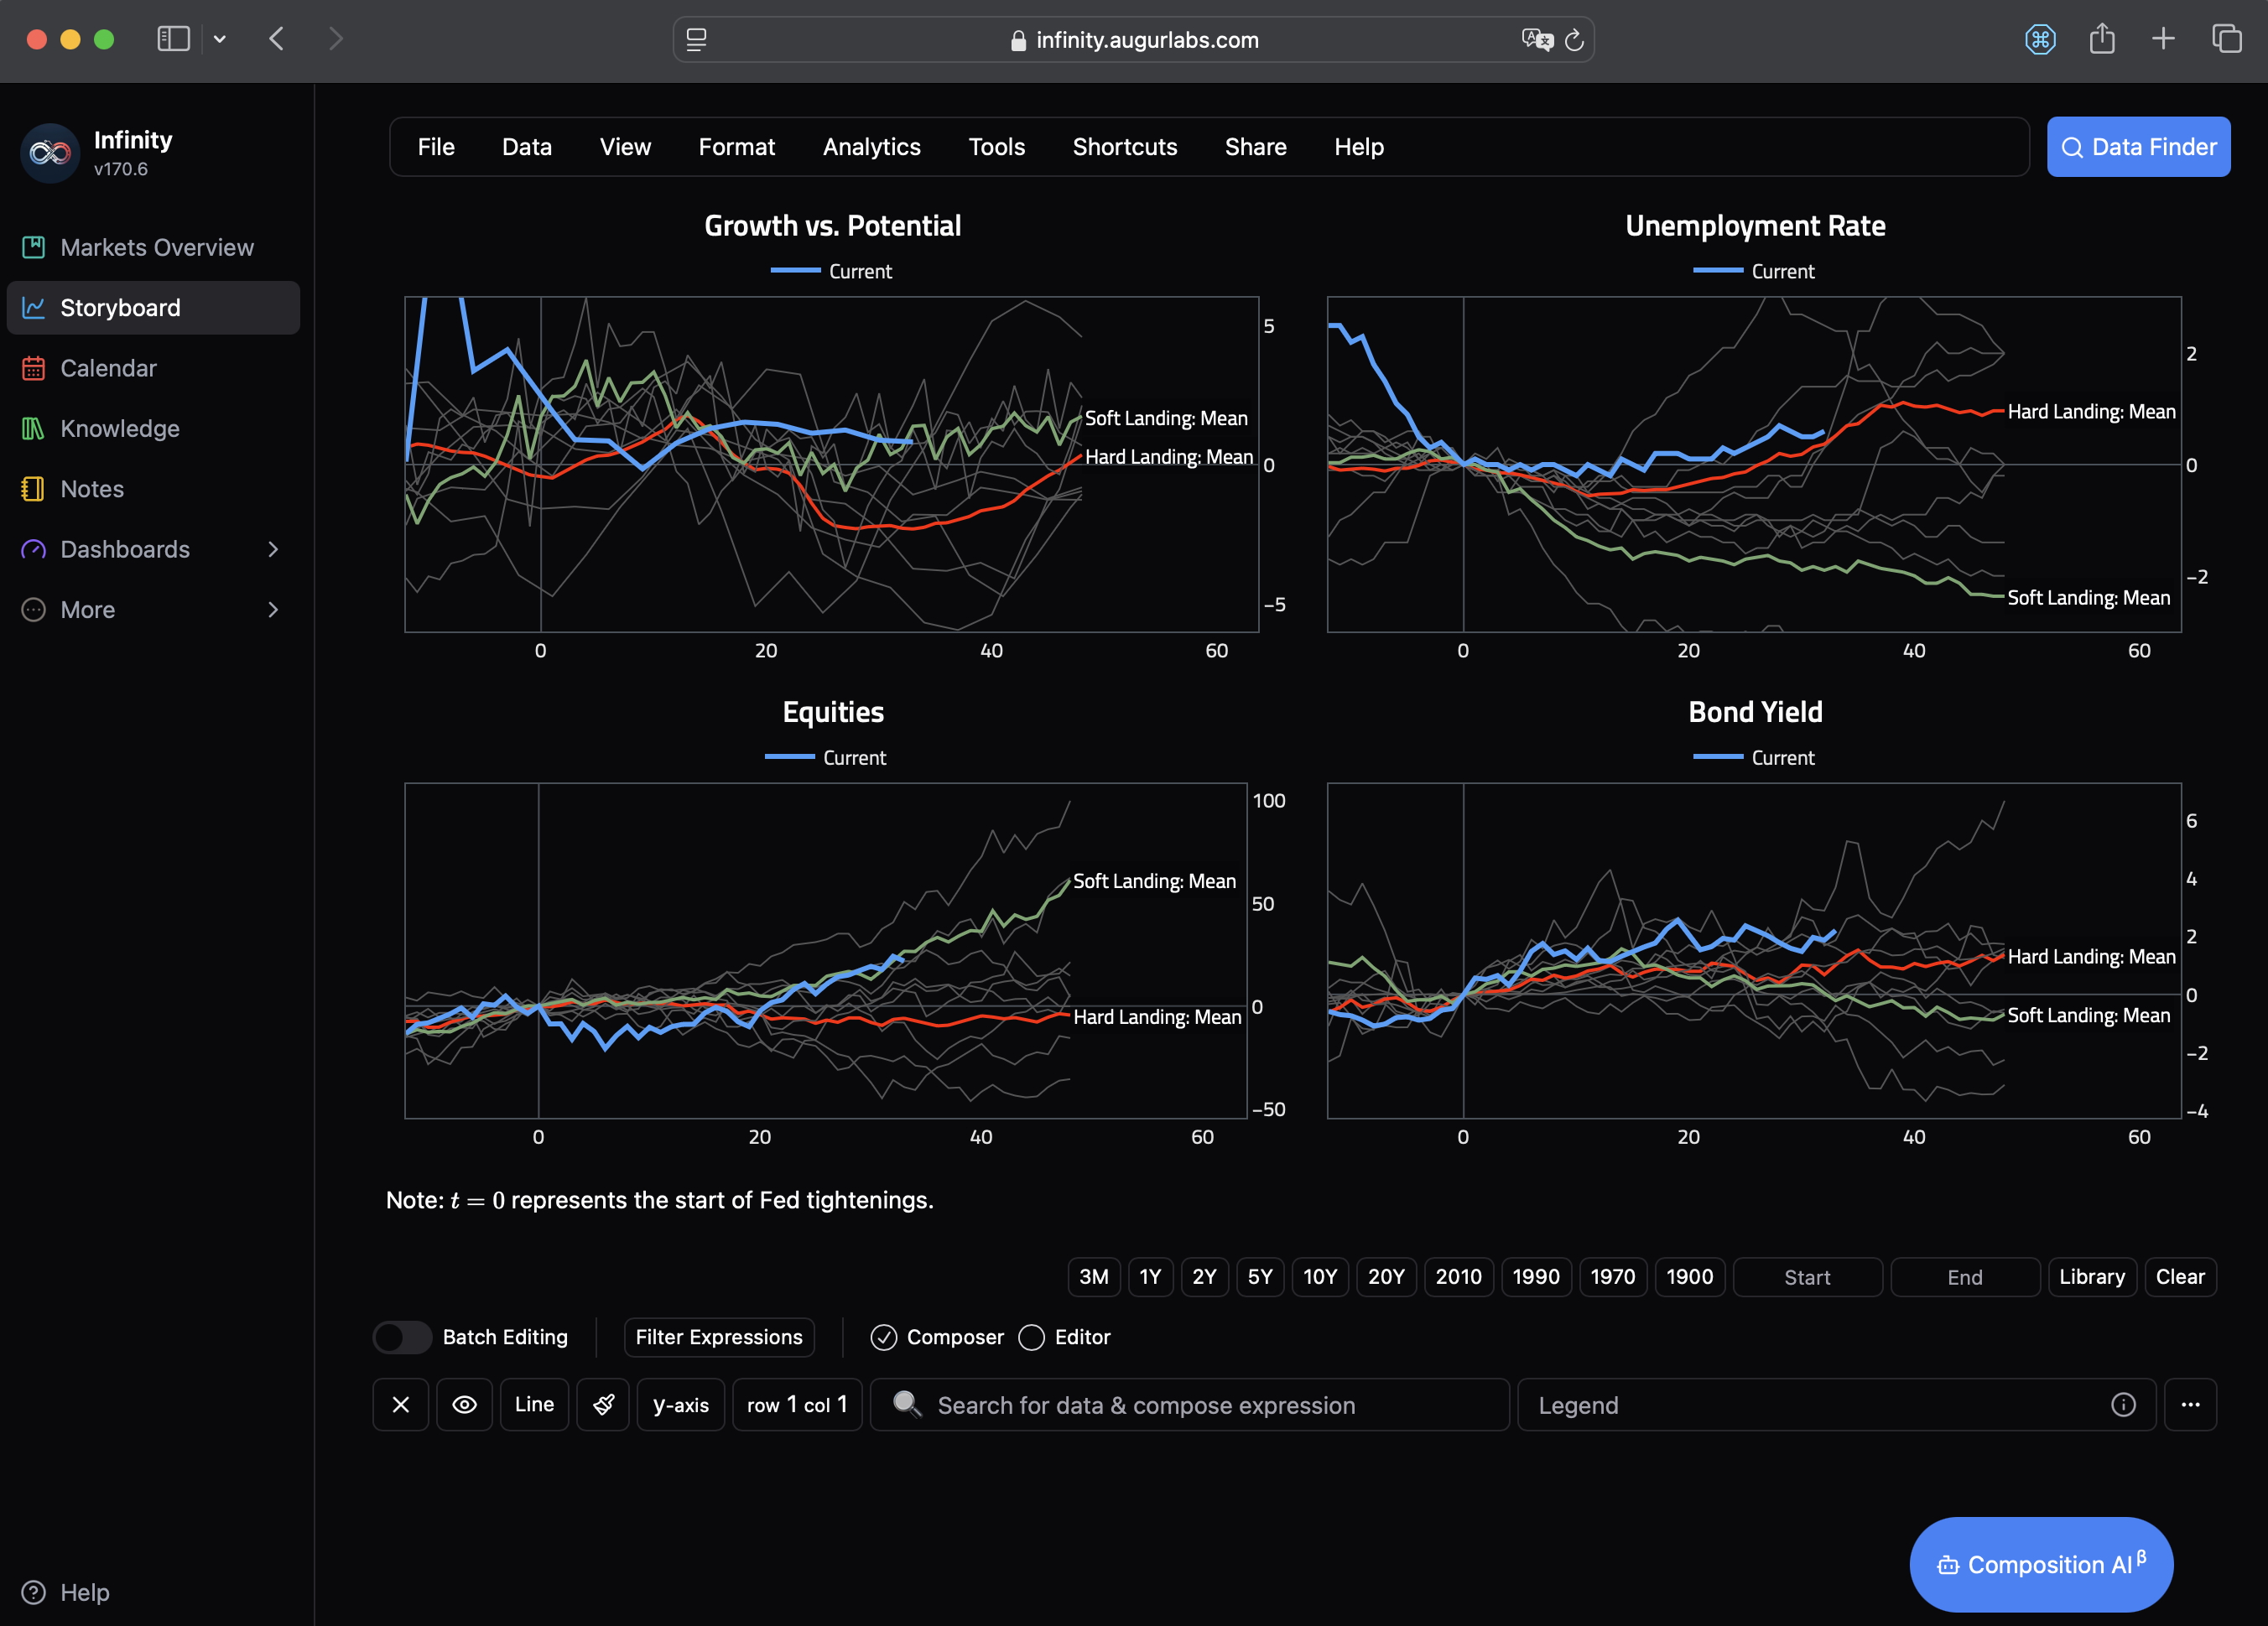Click Safari page reload icon
Viewport: 2268px width, 1626px height.
(1574, 40)
